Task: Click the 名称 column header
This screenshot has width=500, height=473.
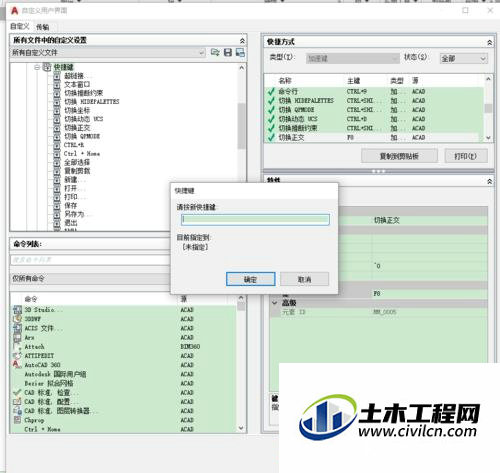Action: [x=285, y=81]
